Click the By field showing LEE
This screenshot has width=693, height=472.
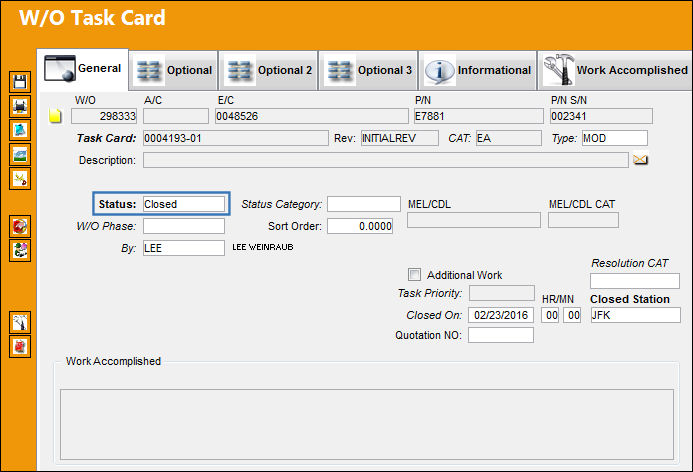[184, 248]
